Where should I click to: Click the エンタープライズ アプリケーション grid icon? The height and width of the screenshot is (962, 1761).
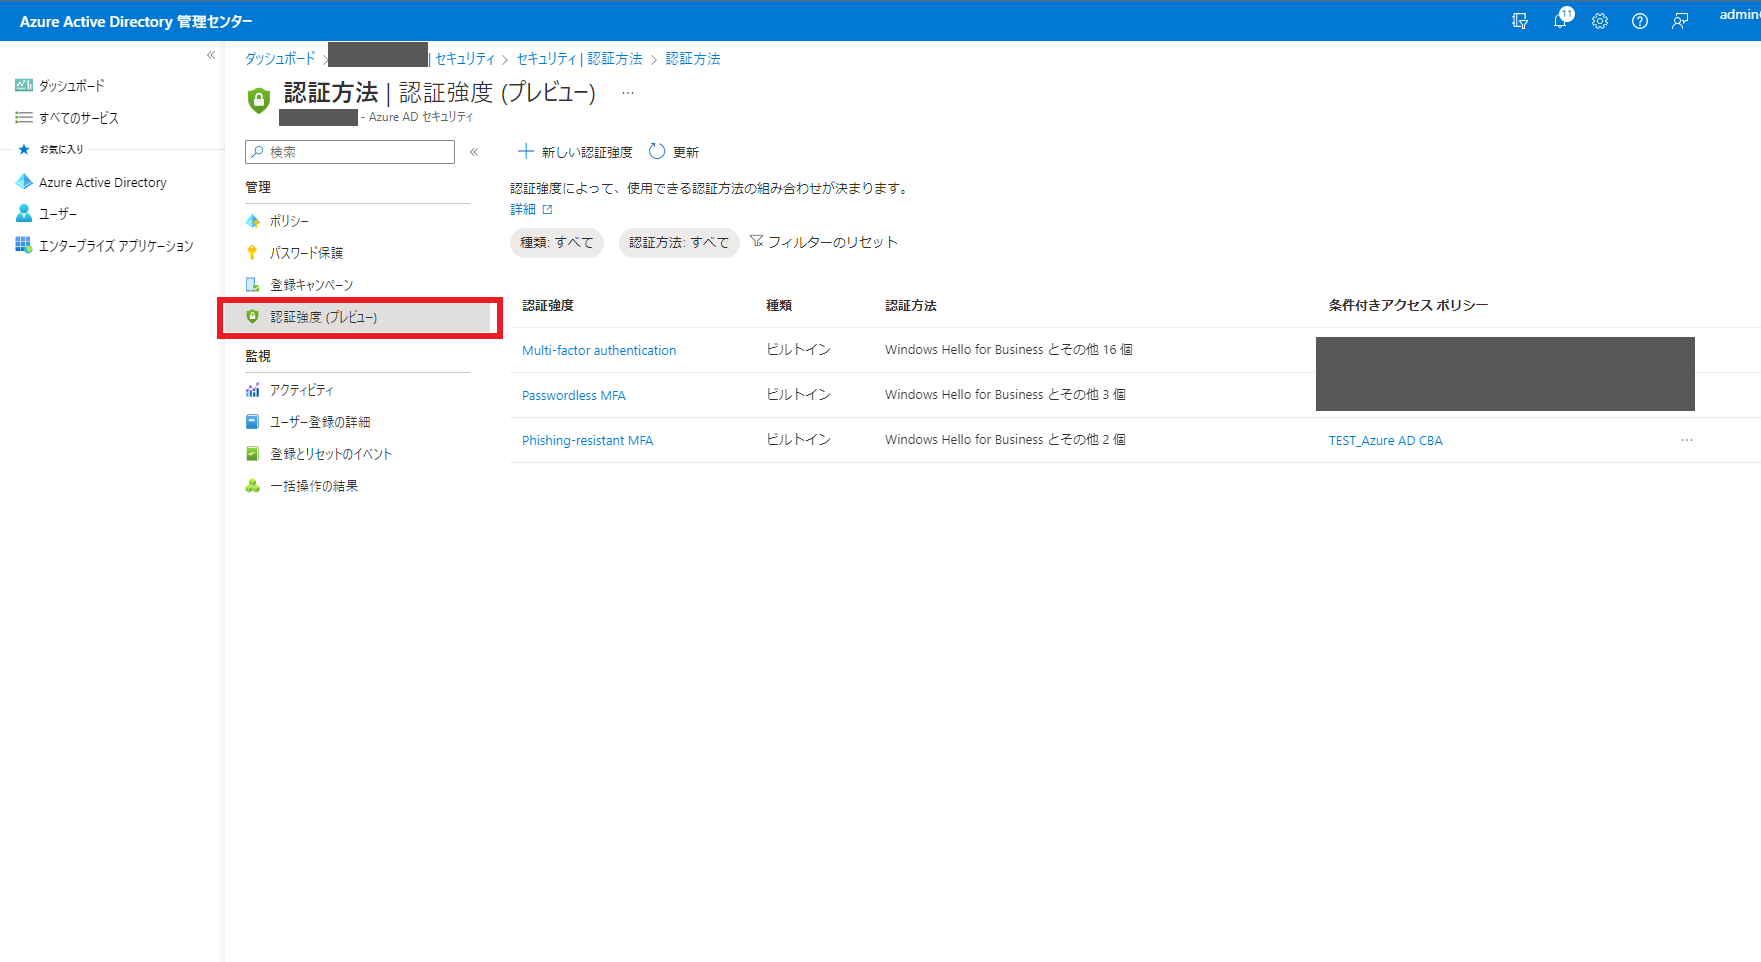point(24,245)
